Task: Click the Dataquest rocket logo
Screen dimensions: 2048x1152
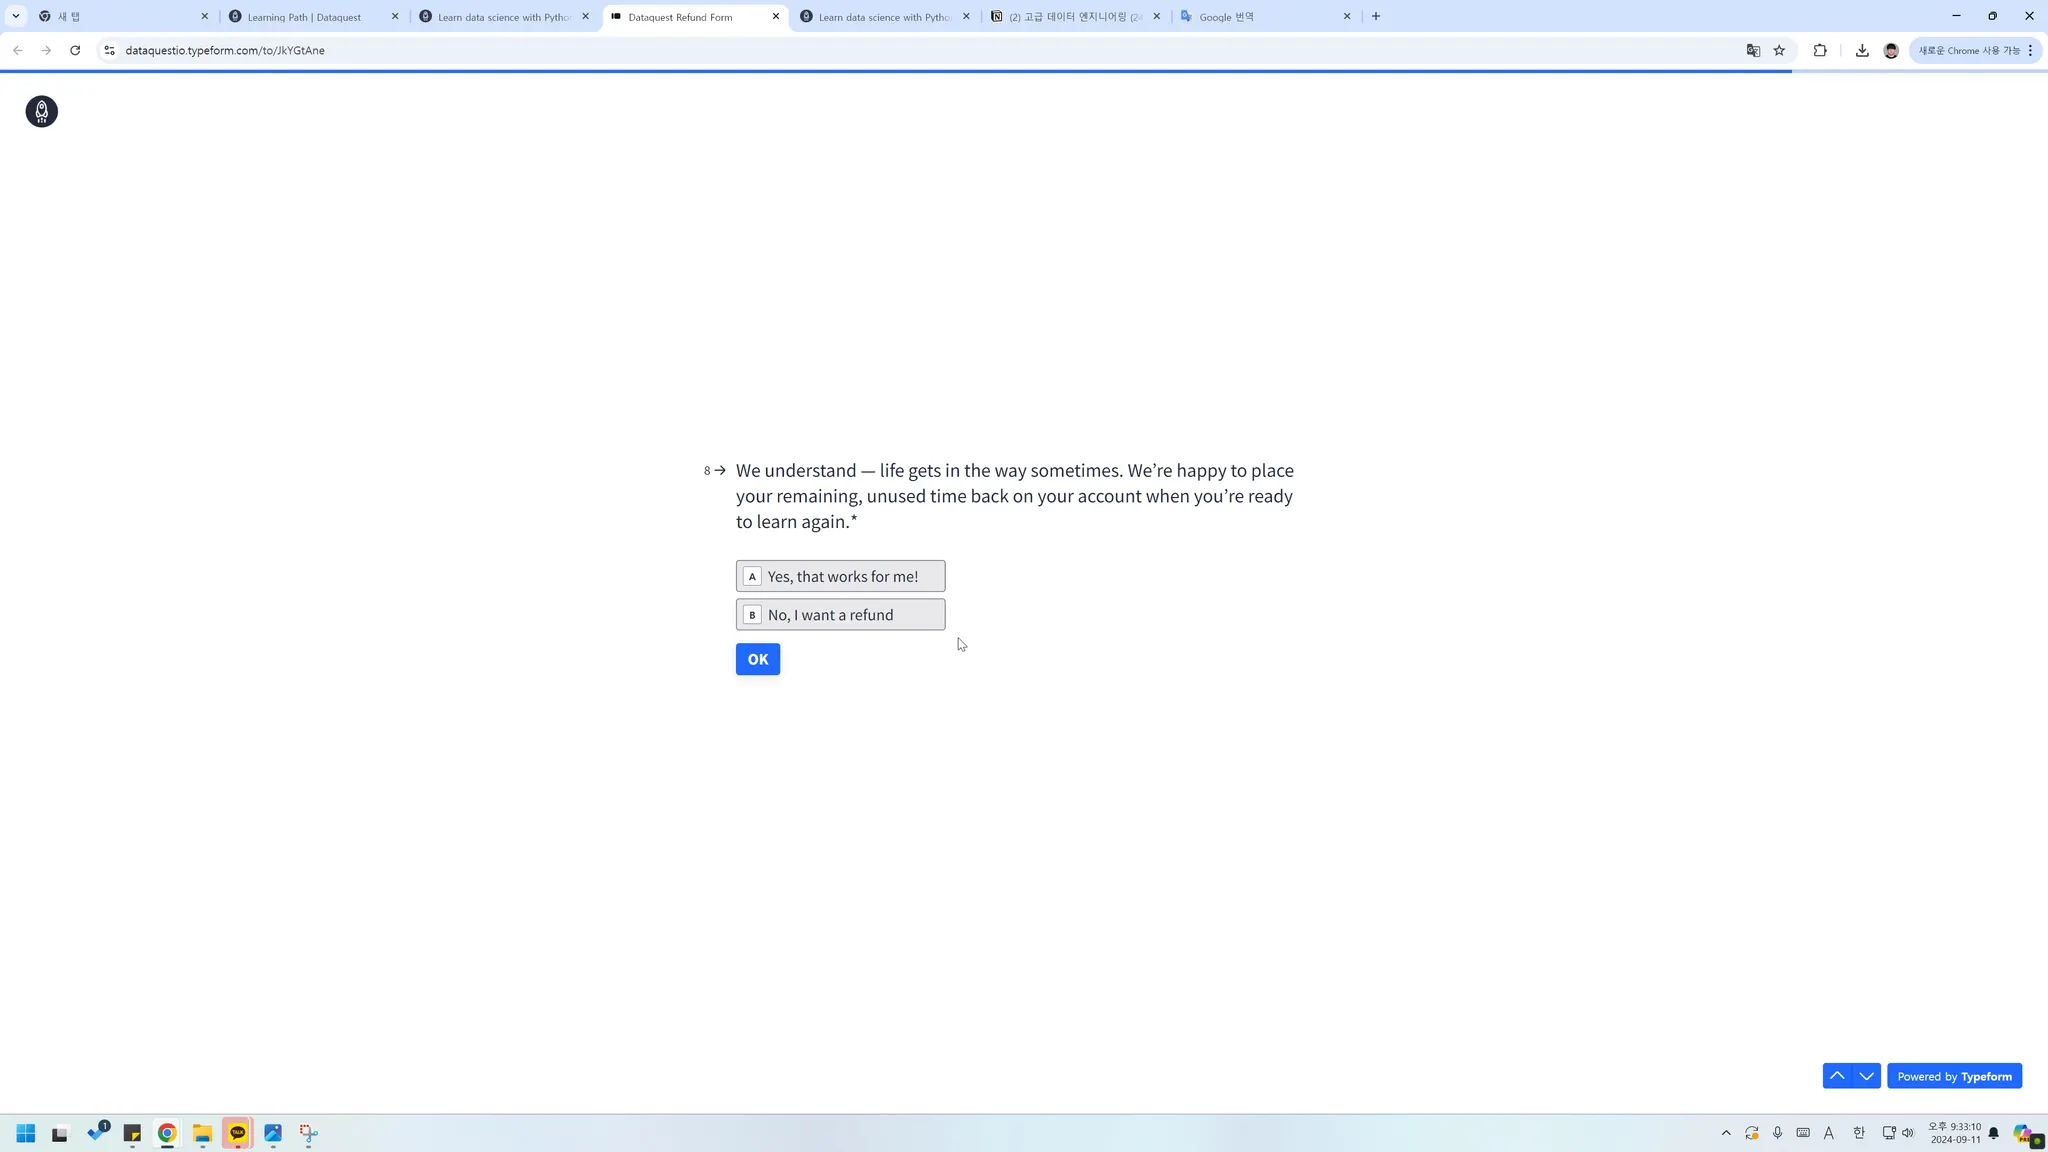Action: [x=41, y=111]
